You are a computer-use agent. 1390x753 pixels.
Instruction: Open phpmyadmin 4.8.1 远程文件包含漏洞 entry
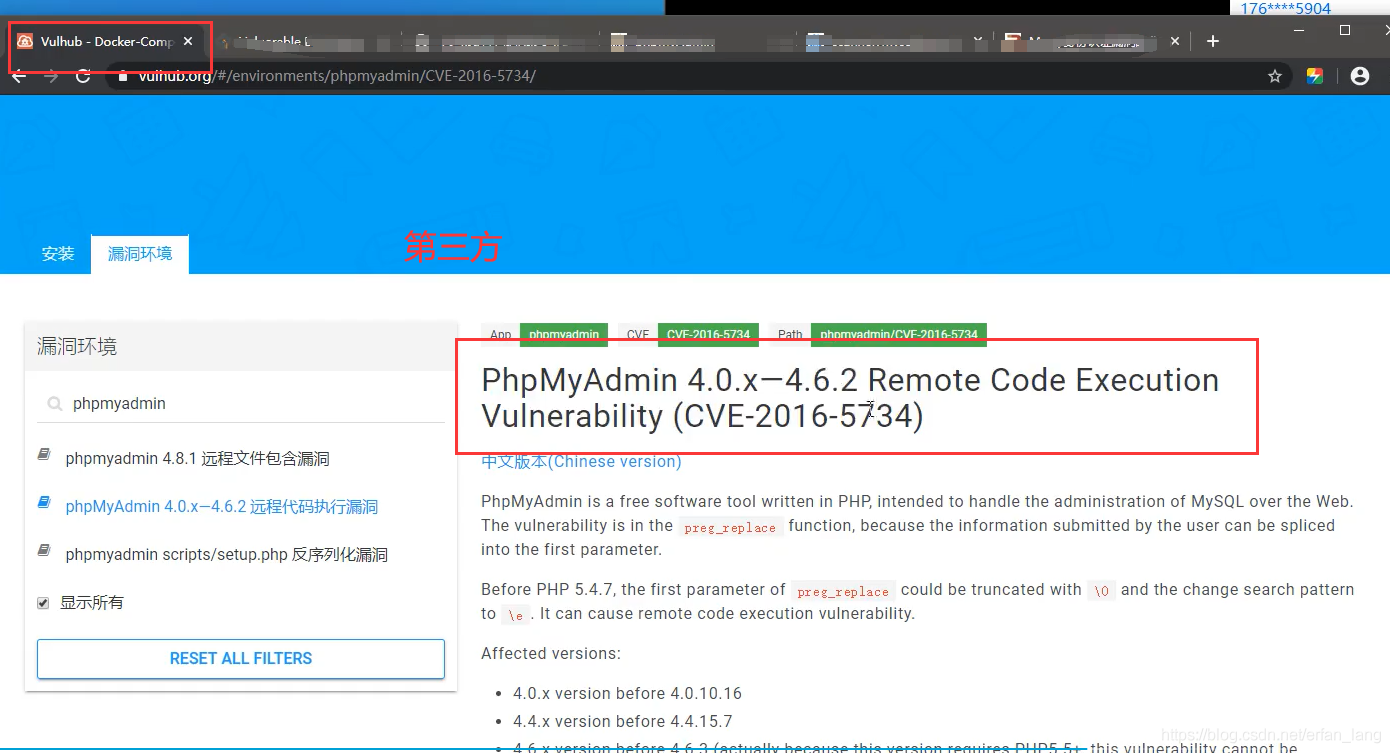197,459
